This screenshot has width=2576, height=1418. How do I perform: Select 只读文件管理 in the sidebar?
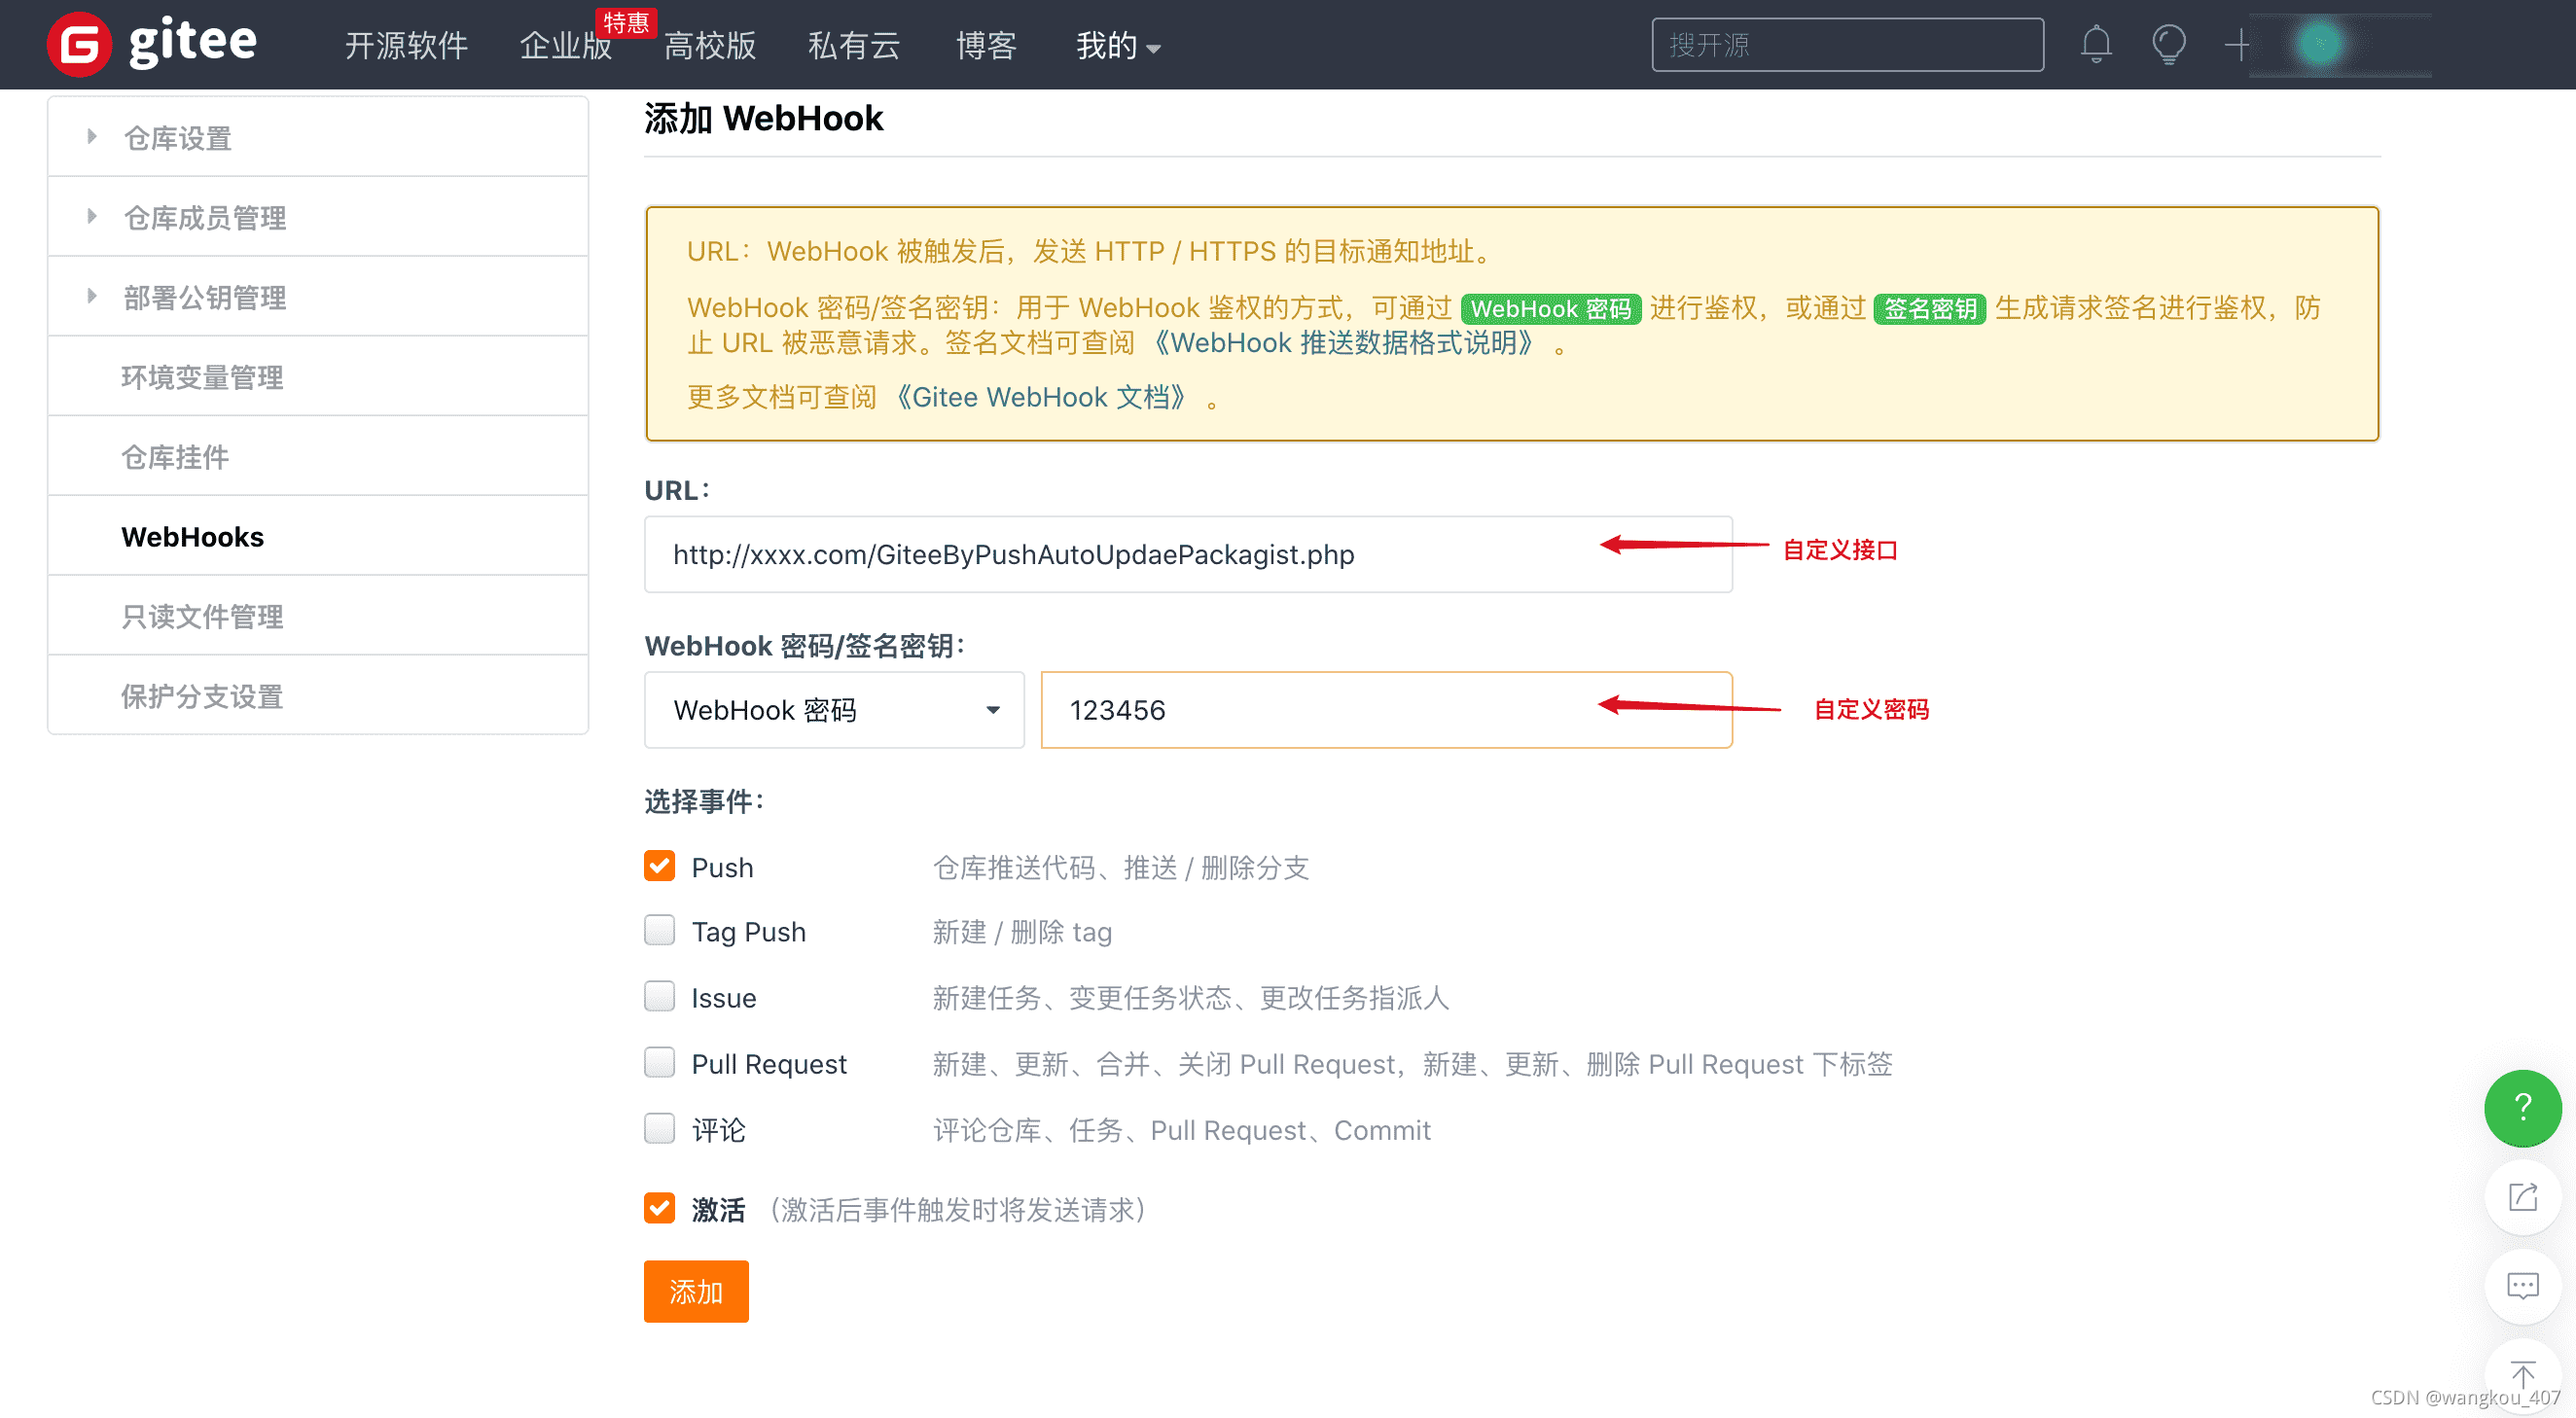[x=202, y=616]
